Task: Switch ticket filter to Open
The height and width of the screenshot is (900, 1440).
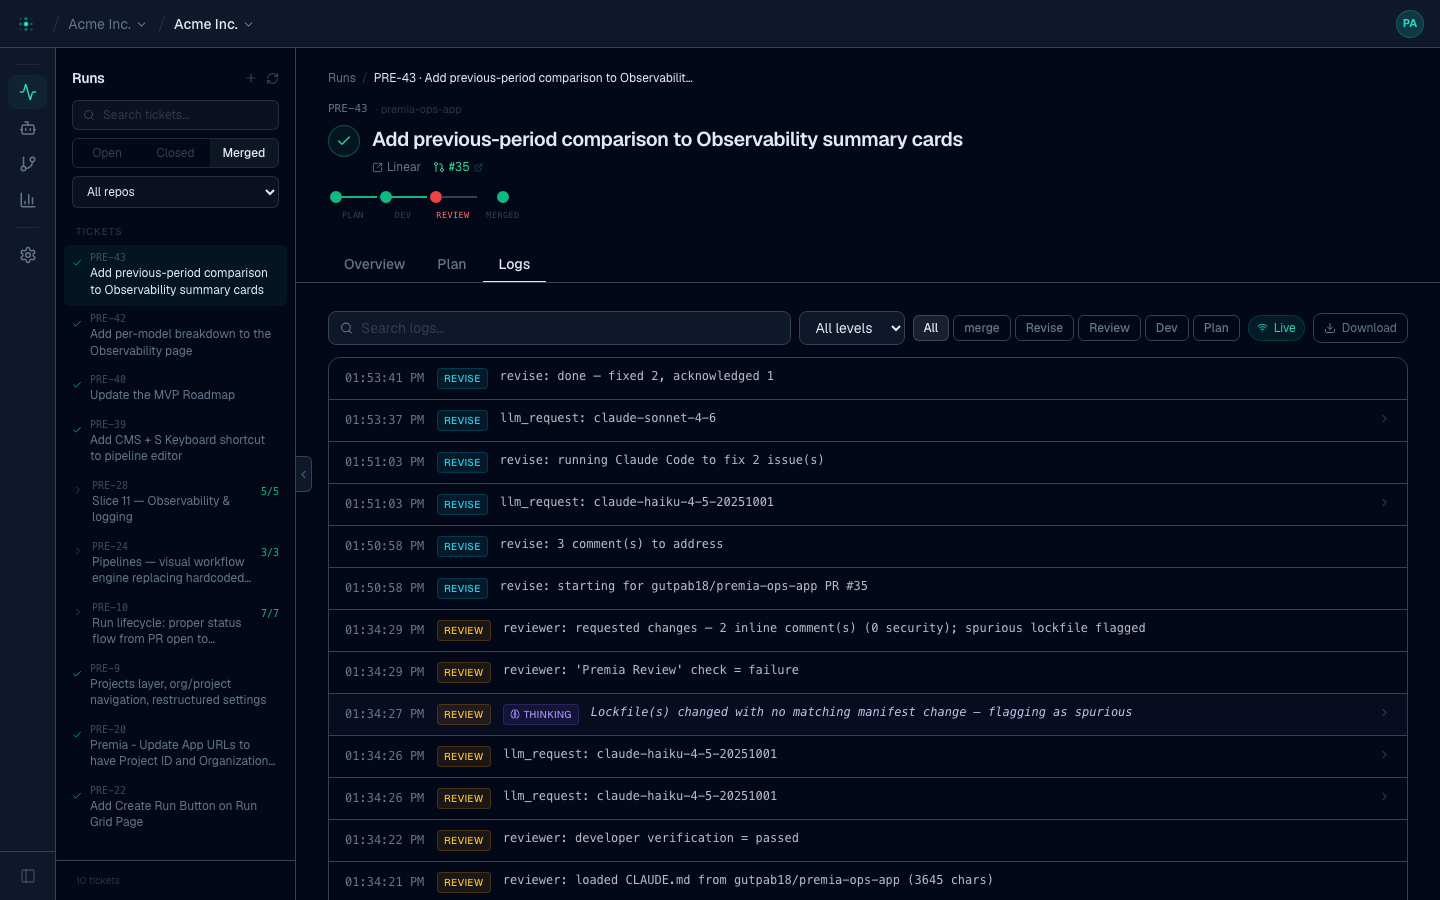Action: point(107,153)
